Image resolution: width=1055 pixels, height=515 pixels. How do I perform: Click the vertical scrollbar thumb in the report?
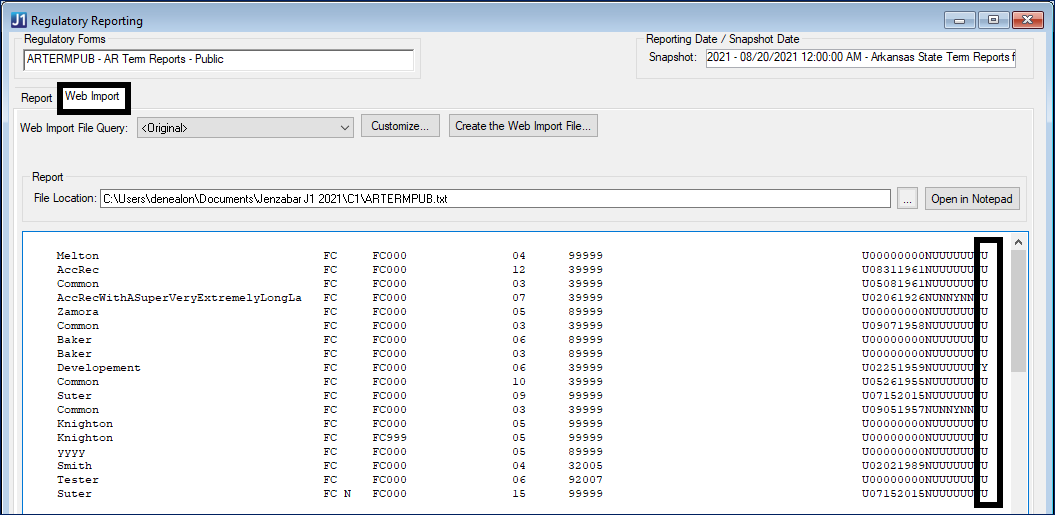pyautogui.click(x=1018, y=310)
